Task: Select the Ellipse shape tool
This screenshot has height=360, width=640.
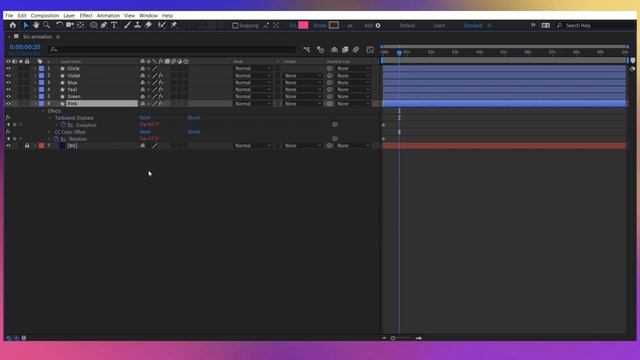Action: (93, 25)
